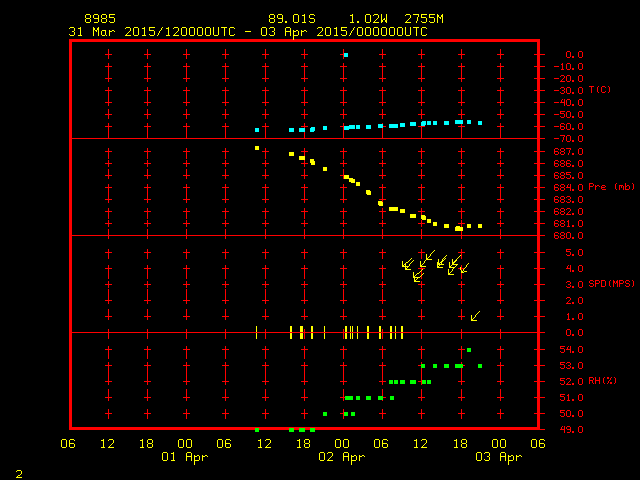Click the 682.0 pressure tick value
The width and height of the screenshot is (640, 480).
coord(568,211)
